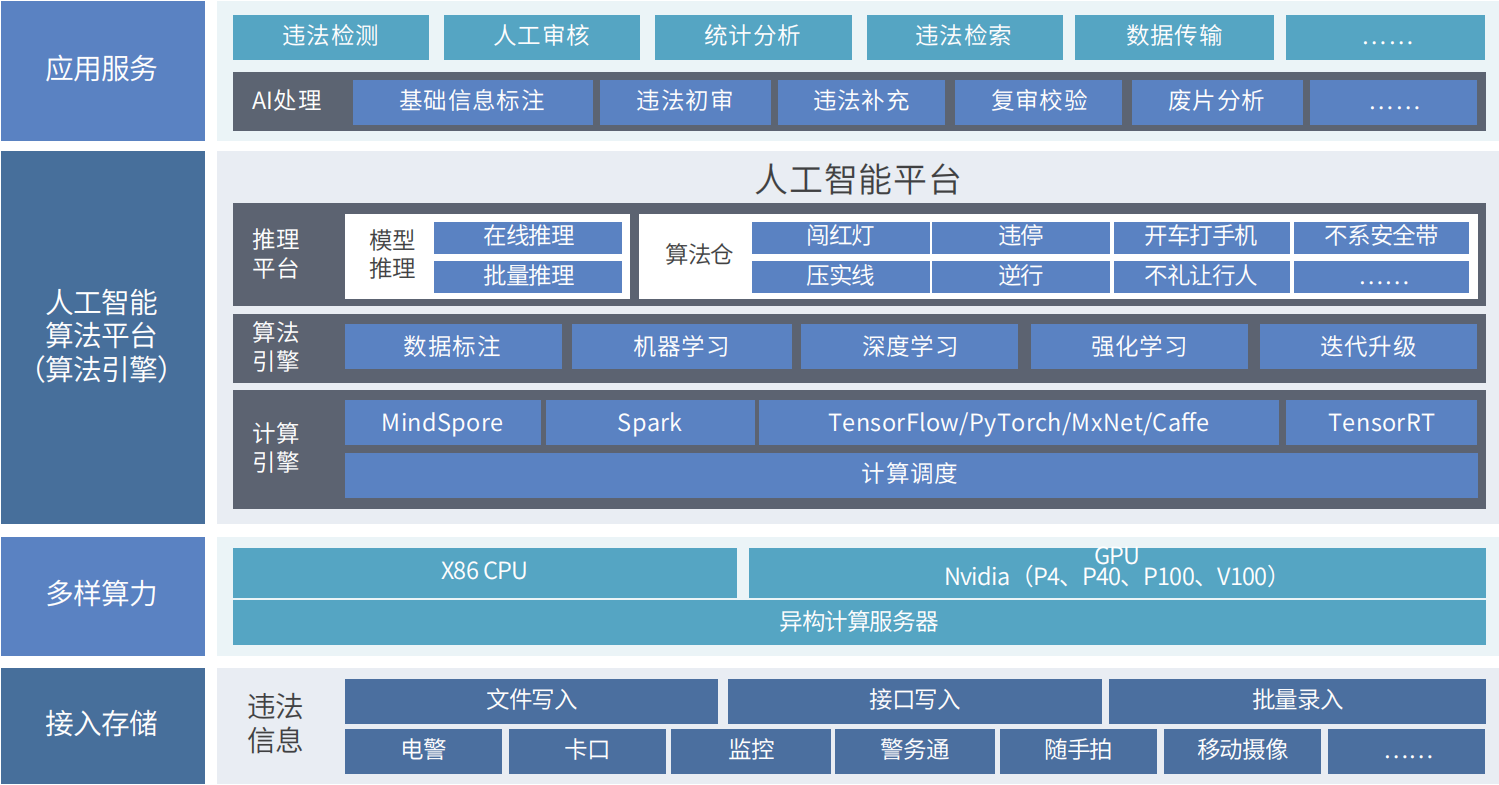The height and width of the screenshot is (785, 1499).
Task: Select the 违法检索 block
Action: click(x=964, y=37)
